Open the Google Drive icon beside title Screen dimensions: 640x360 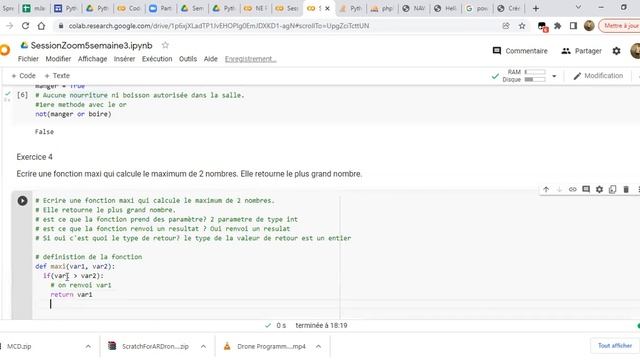point(24,45)
